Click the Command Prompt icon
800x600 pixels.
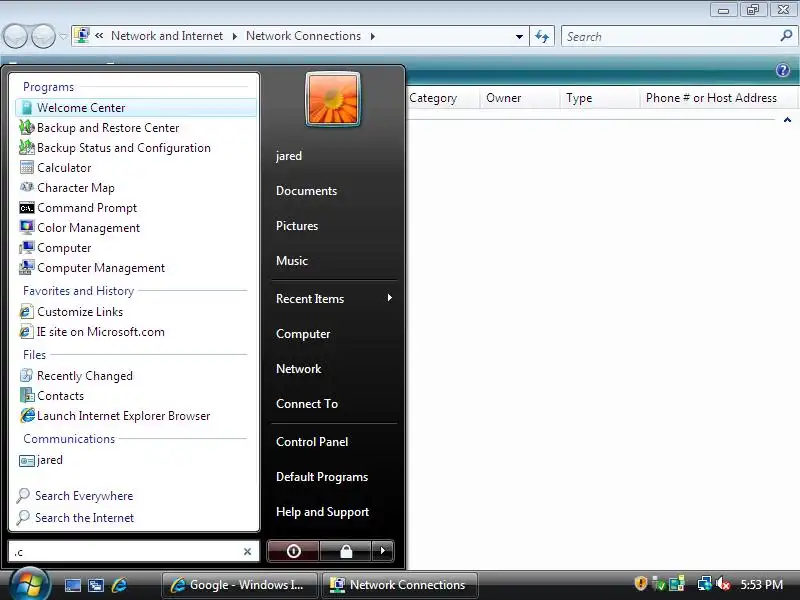[27, 208]
